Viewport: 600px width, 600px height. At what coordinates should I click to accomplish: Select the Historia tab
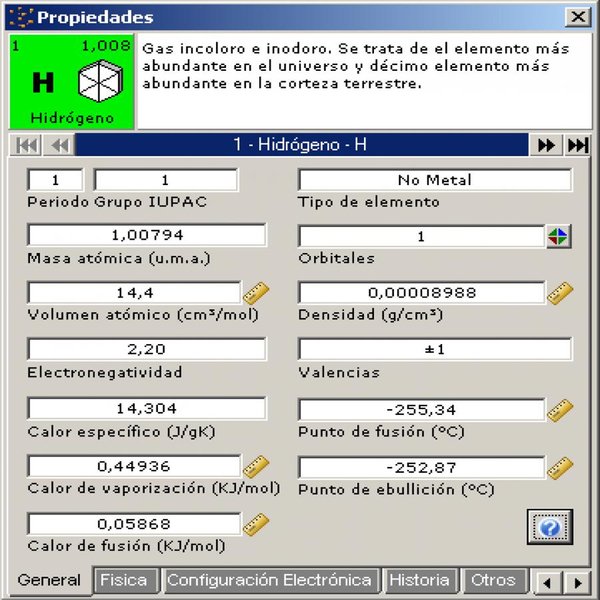pos(419,580)
